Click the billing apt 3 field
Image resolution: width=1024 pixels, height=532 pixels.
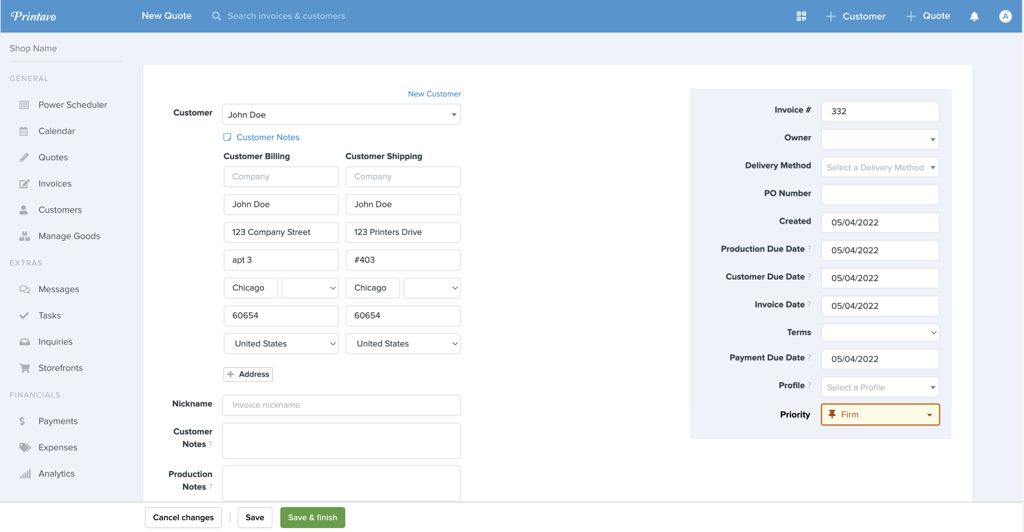pos(281,260)
